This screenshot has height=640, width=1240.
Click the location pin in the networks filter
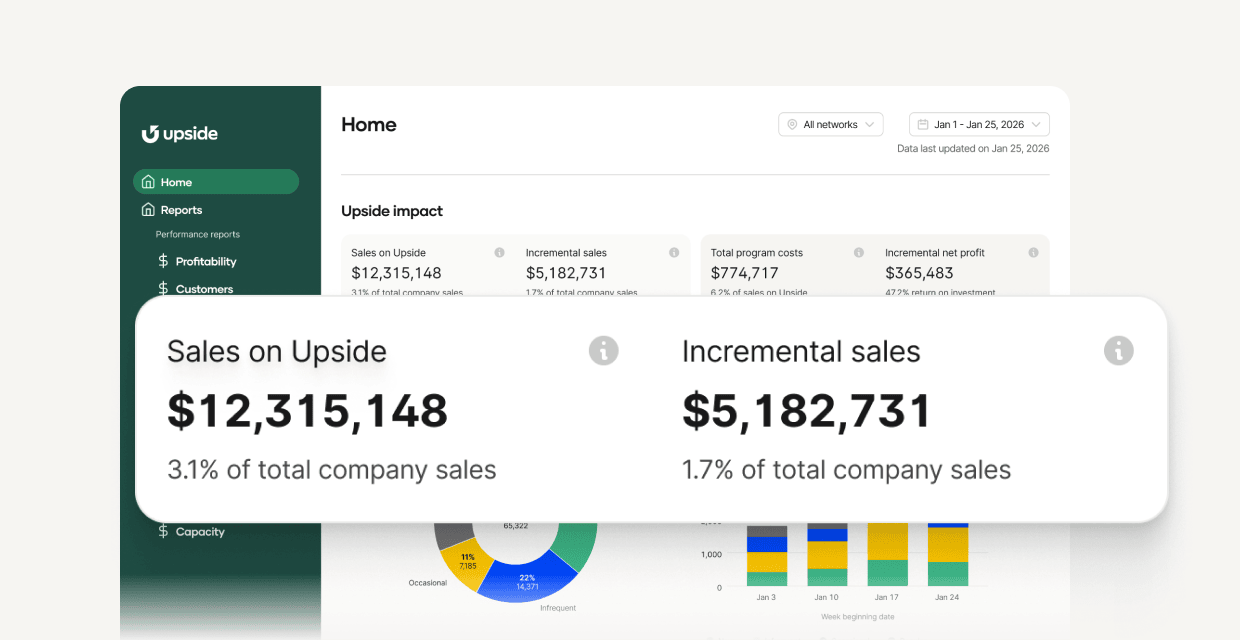tap(791, 124)
